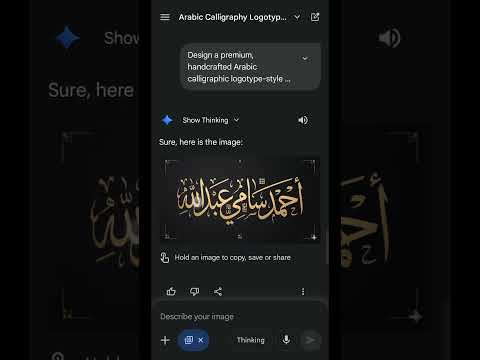Select the image generation tool chip icon
This screenshot has width=480, height=360.
point(188,340)
